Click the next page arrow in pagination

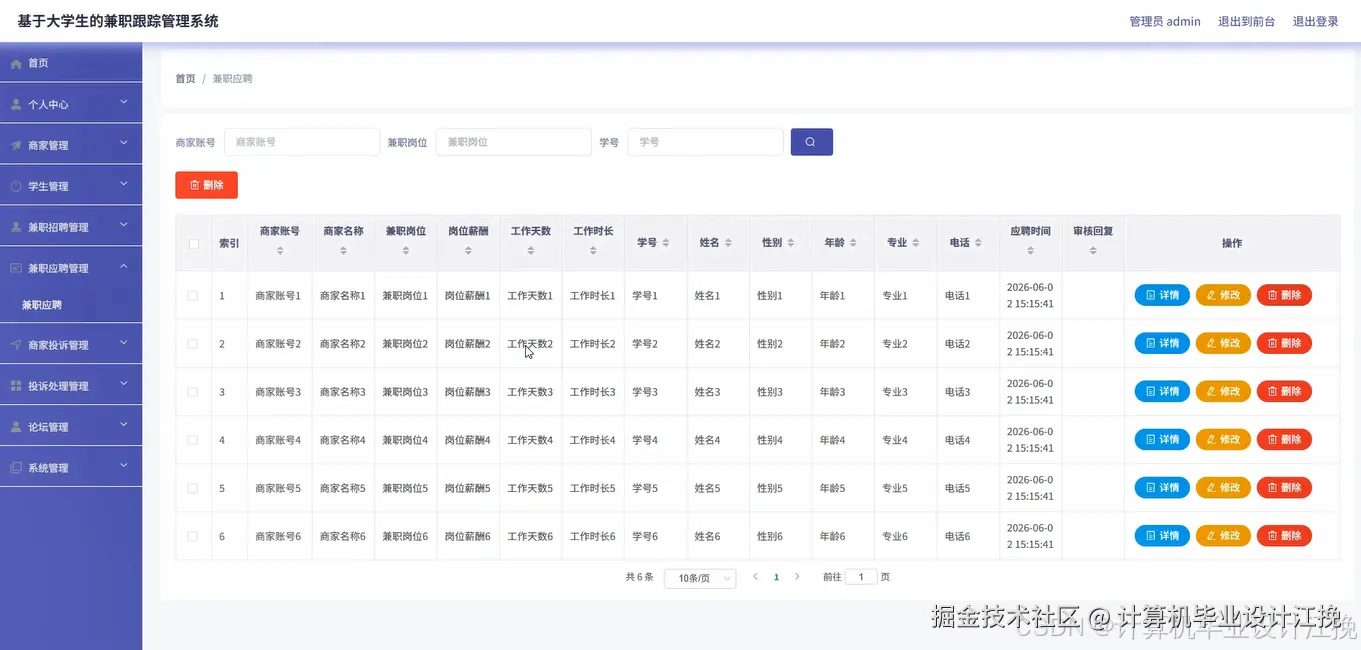coord(797,577)
